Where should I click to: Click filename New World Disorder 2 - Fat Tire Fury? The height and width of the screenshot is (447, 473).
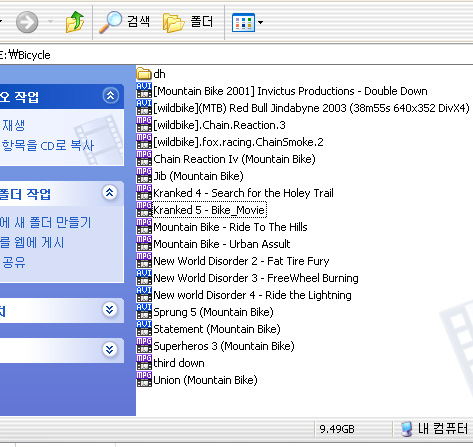pyautogui.click(x=241, y=261)
